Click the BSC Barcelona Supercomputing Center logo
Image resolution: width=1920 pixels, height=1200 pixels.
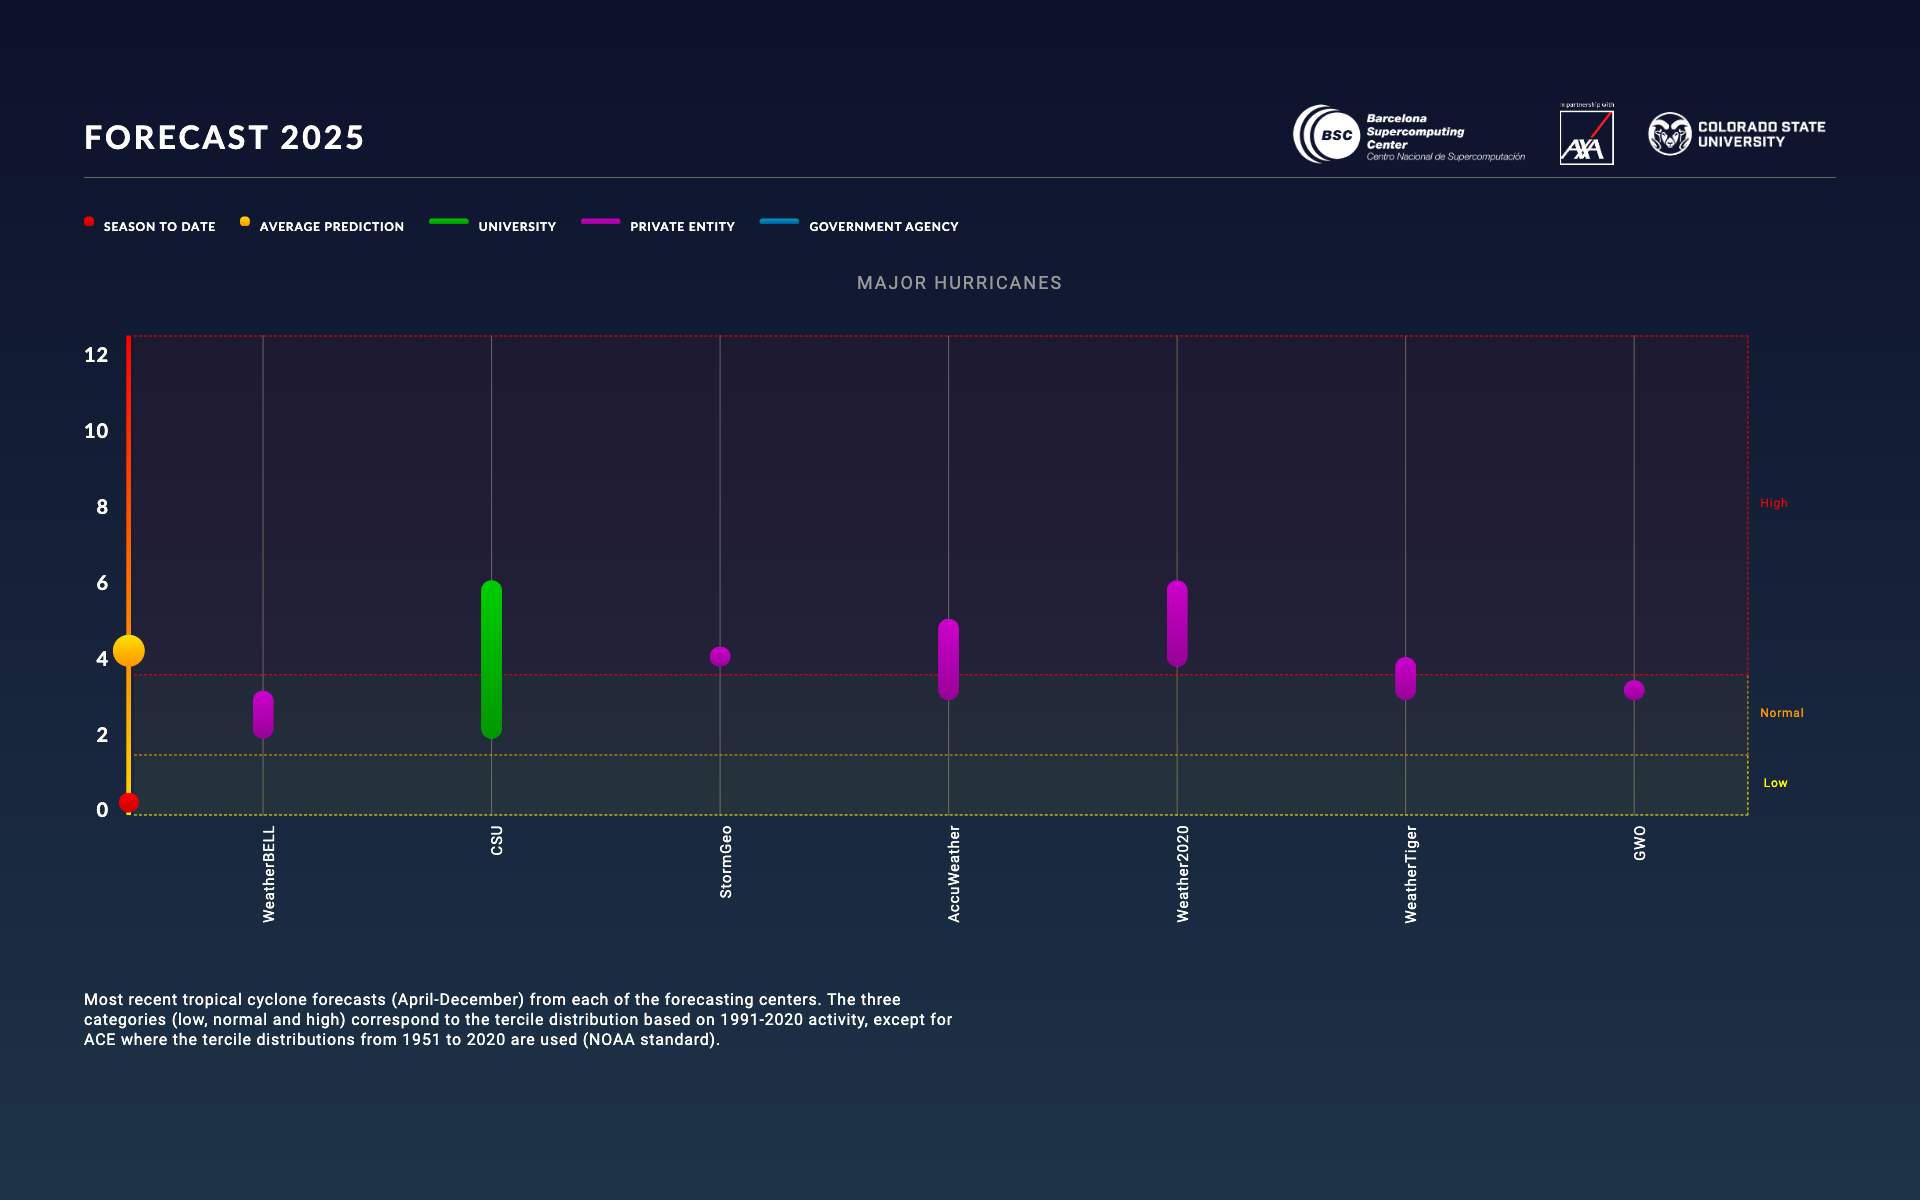[1410, 135]
